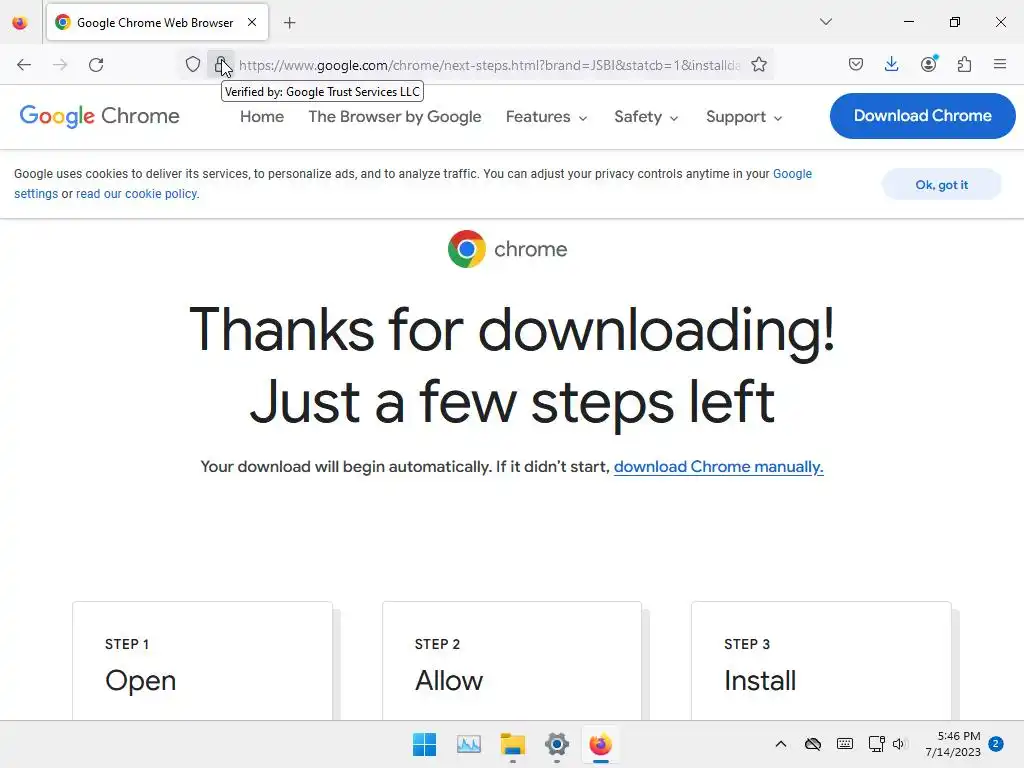Open File Explorer from taskbar
Image resolution: width=1024 pixels, height=768 pixels.
[513, 744]
